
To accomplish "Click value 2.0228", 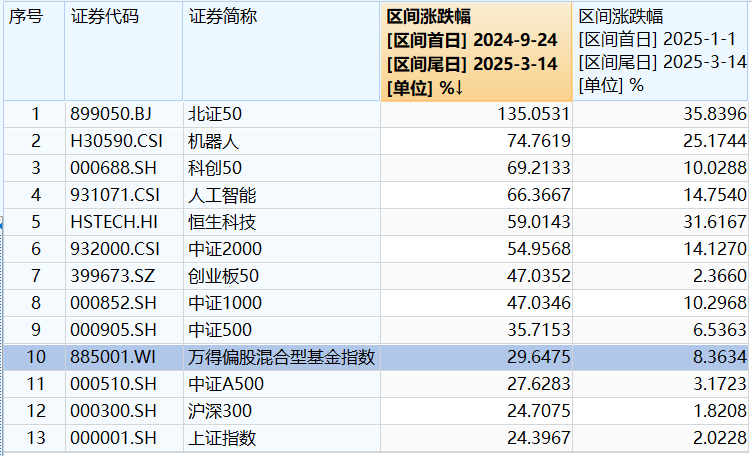I will (x=720, y=438).
